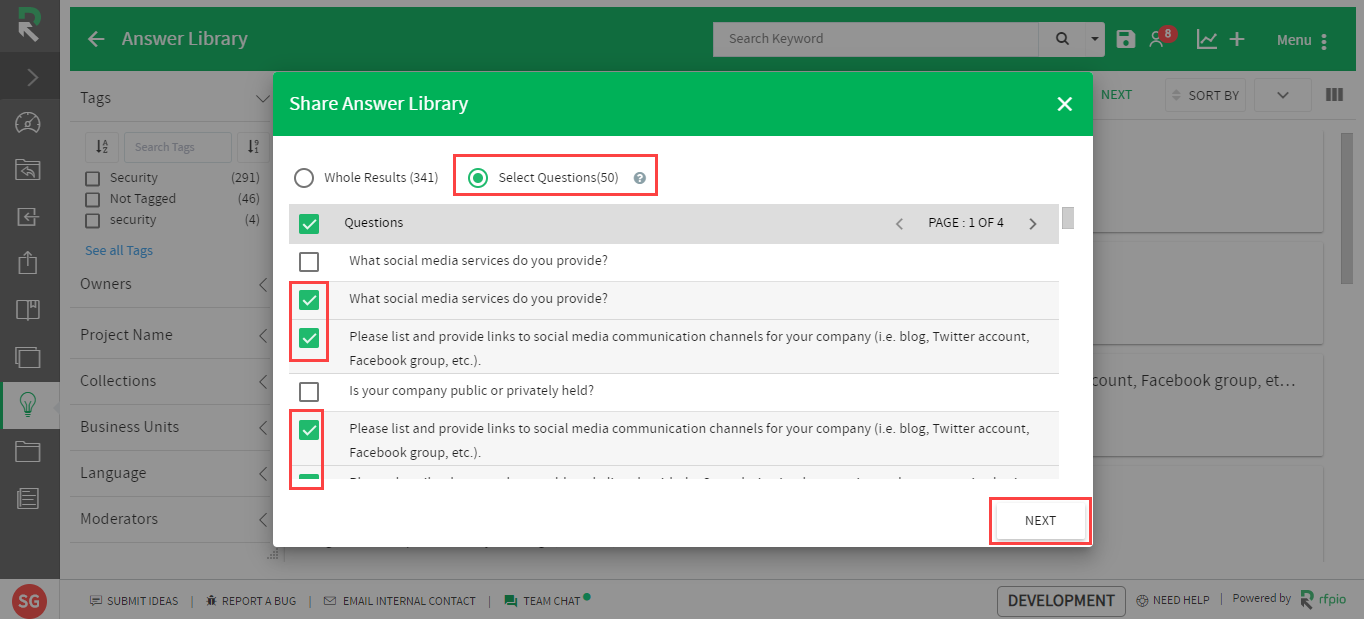Screen dimensions: 1364x619
Task: Click SUBMIT IDEAS in footer
Action: [x=133, y=601]
